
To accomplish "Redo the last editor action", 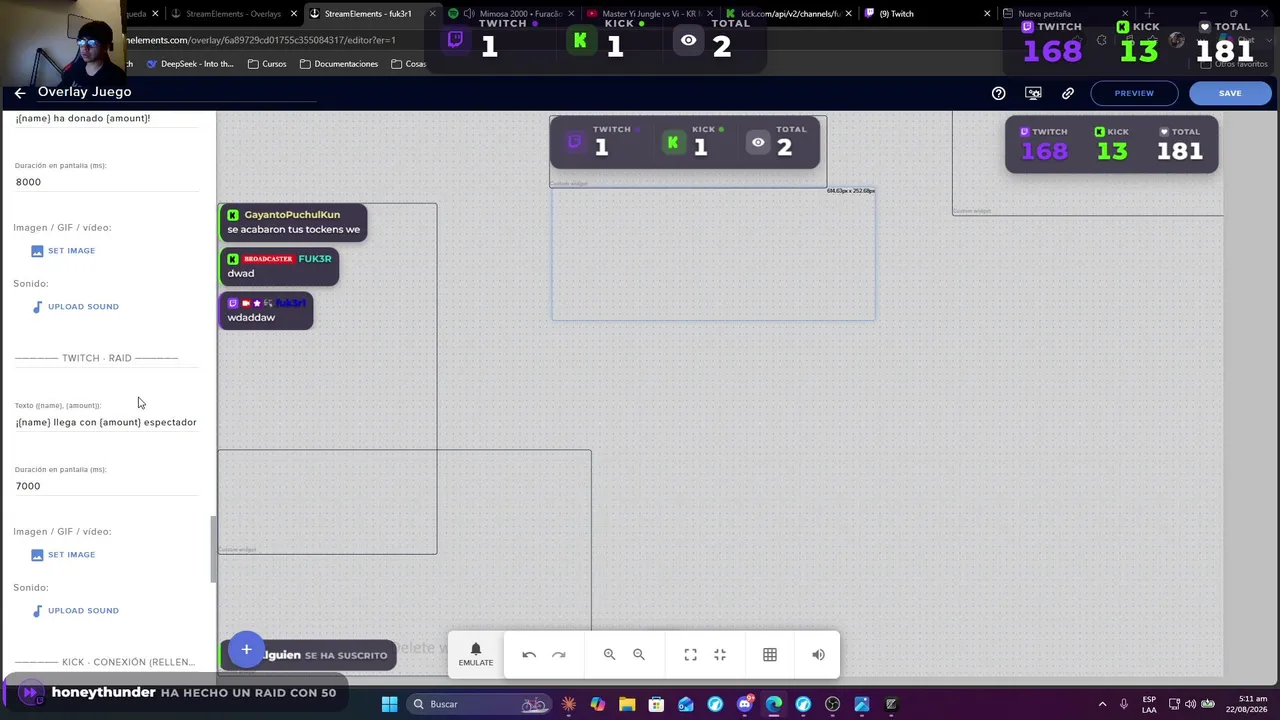I will coord(559,655).
